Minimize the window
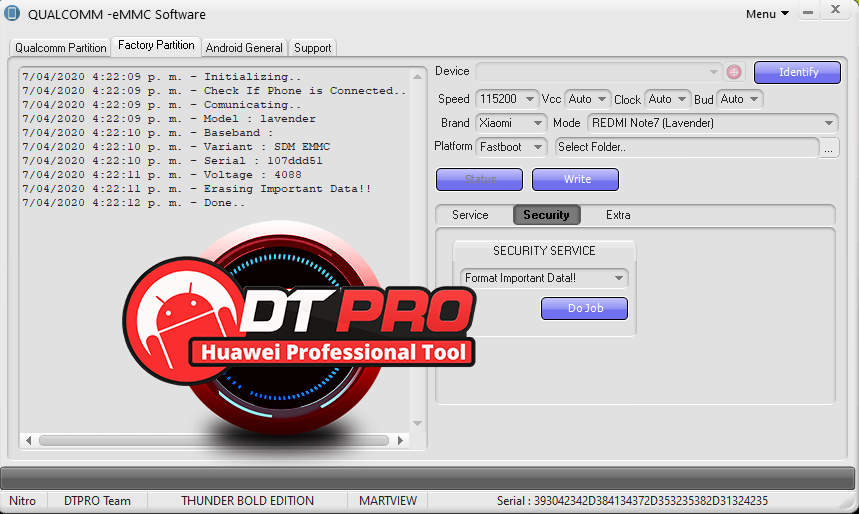The height and width of the screenshot is (514, 859). [808, 12]
